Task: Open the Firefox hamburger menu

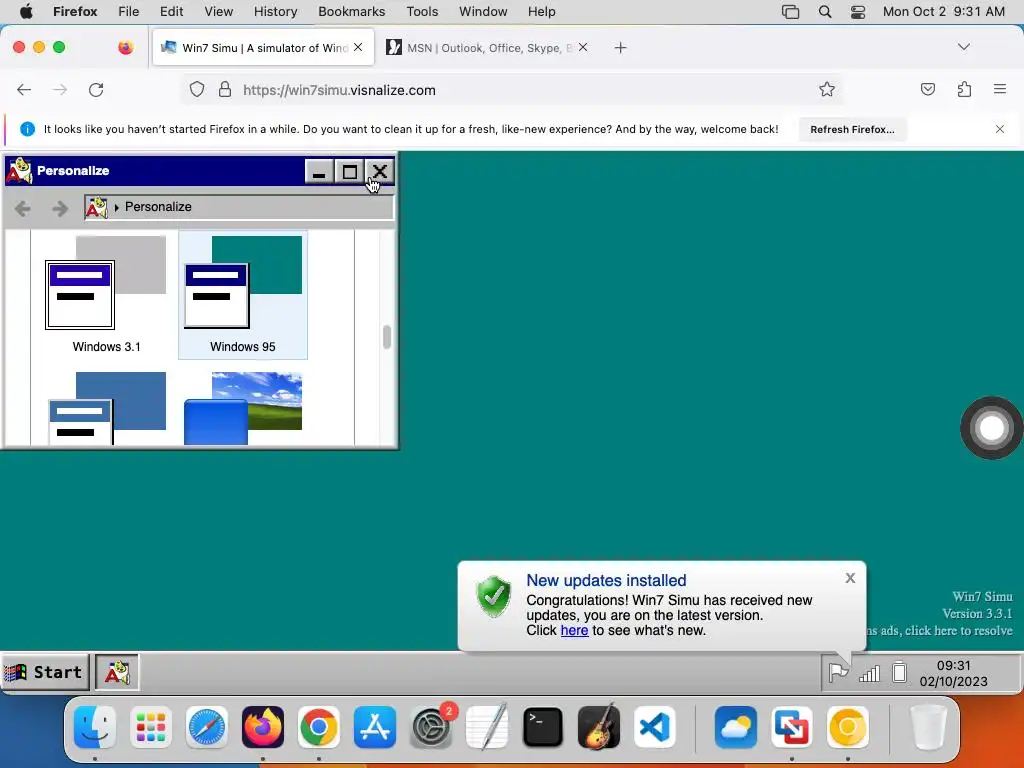Action: [999, 89]
